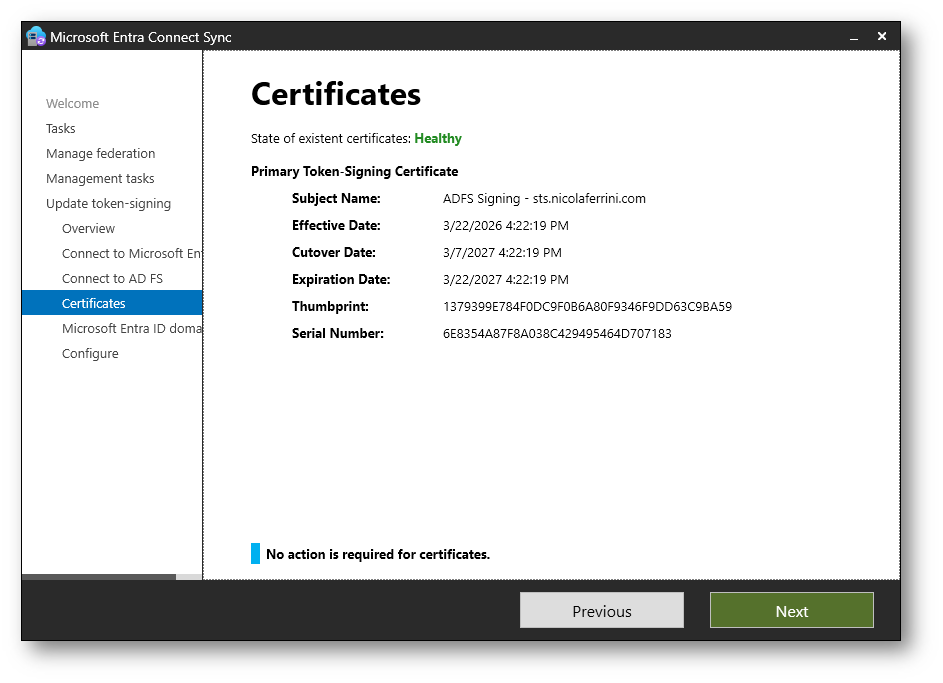Click the Previous button
The width and height of the screenshot is (943, 683).
601,611
